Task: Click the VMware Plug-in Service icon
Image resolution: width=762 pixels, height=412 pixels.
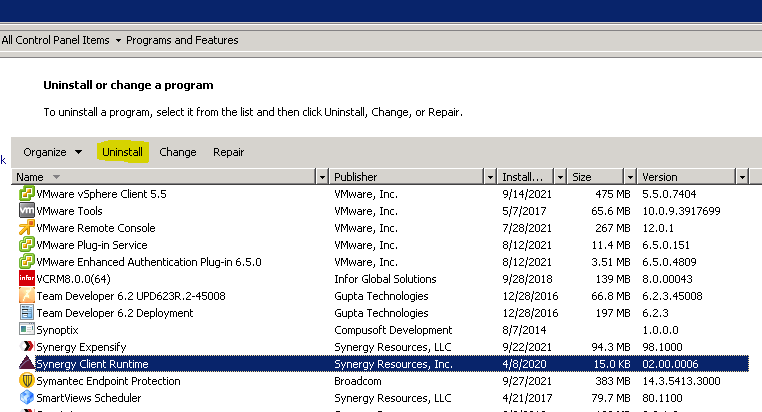Action: pos(27,245)
